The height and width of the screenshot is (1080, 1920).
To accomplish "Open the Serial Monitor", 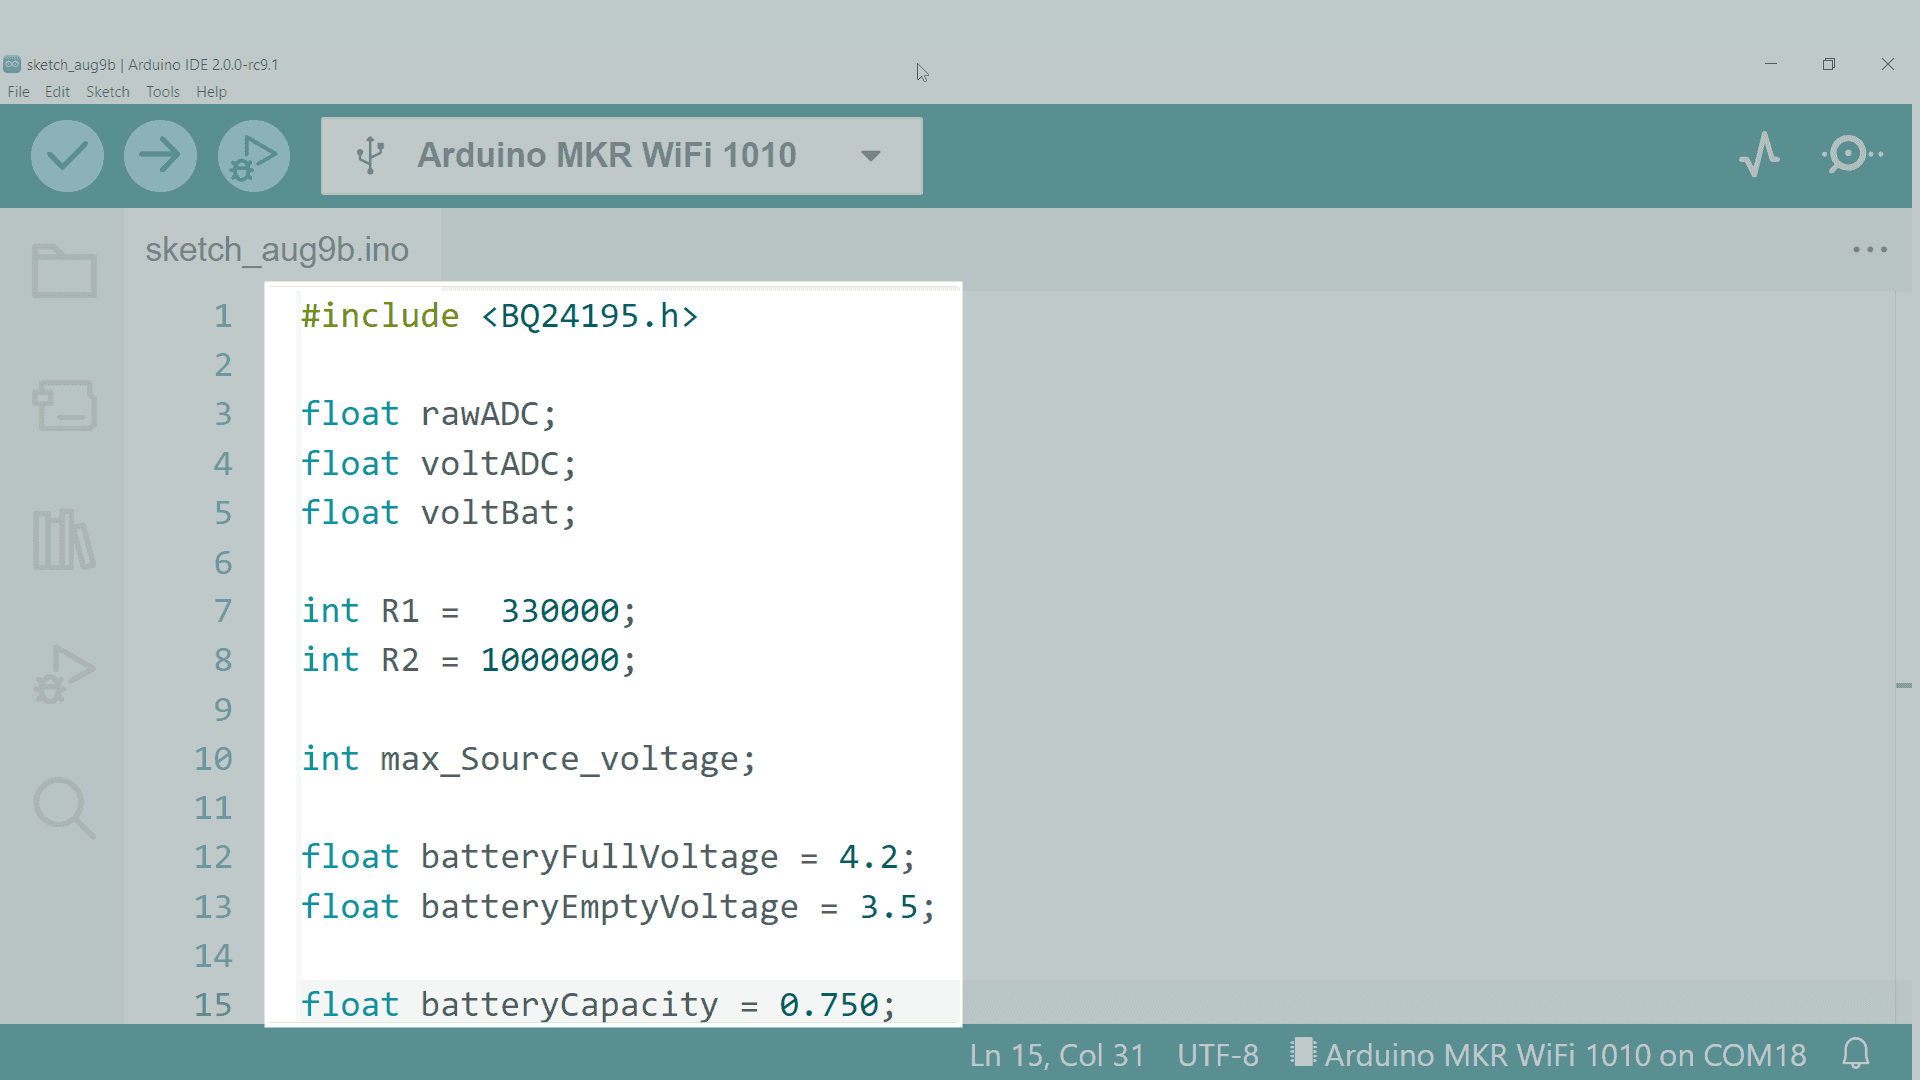I will click(1851, 155).
